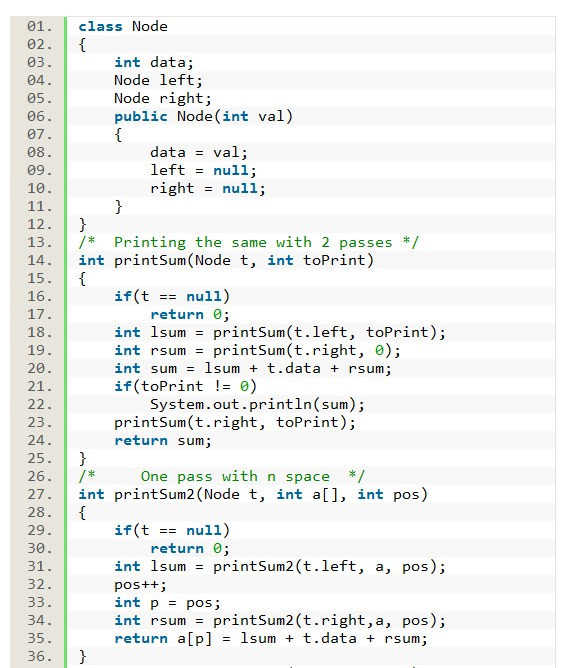Image resolution: width=566 pixels, height=668 pixels.
Task: Select the 'int data;' field declaration
Action: coord(154,63)
